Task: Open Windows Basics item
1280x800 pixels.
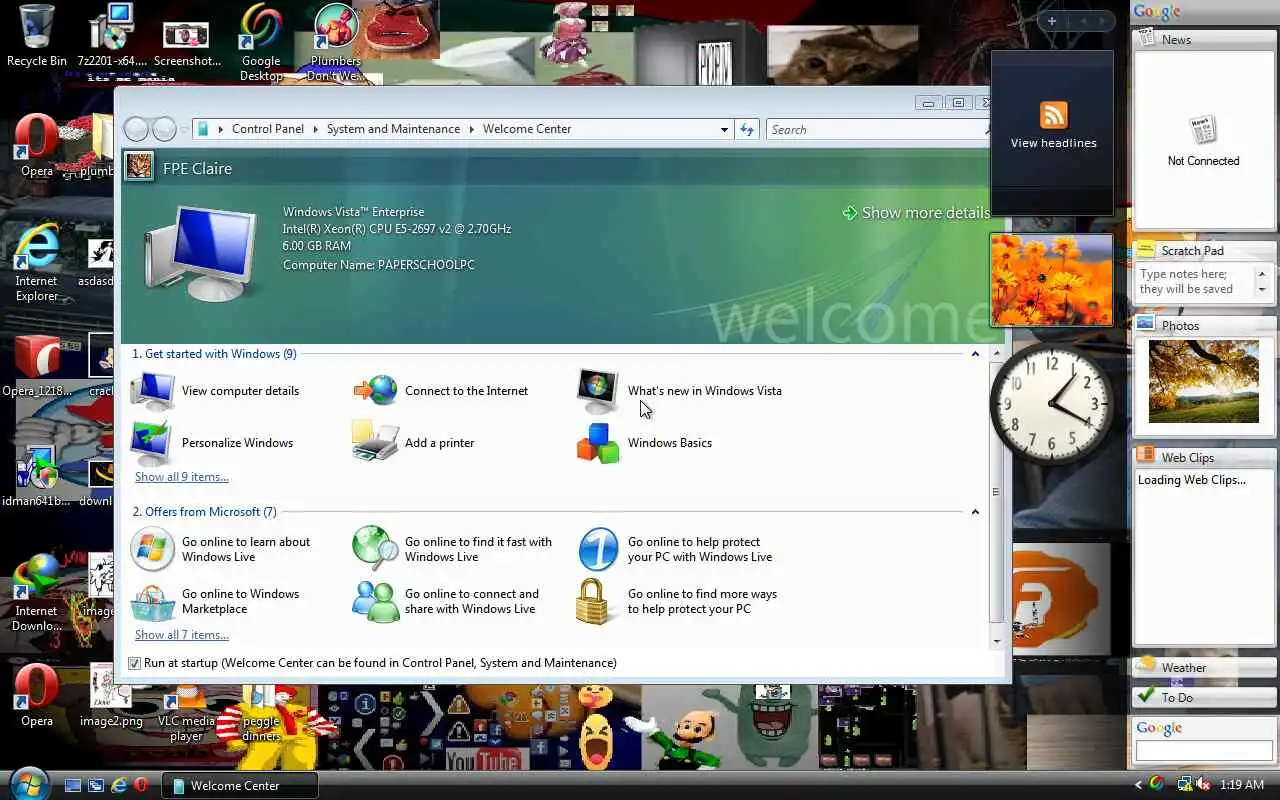Action: click(x=645, y=443)
